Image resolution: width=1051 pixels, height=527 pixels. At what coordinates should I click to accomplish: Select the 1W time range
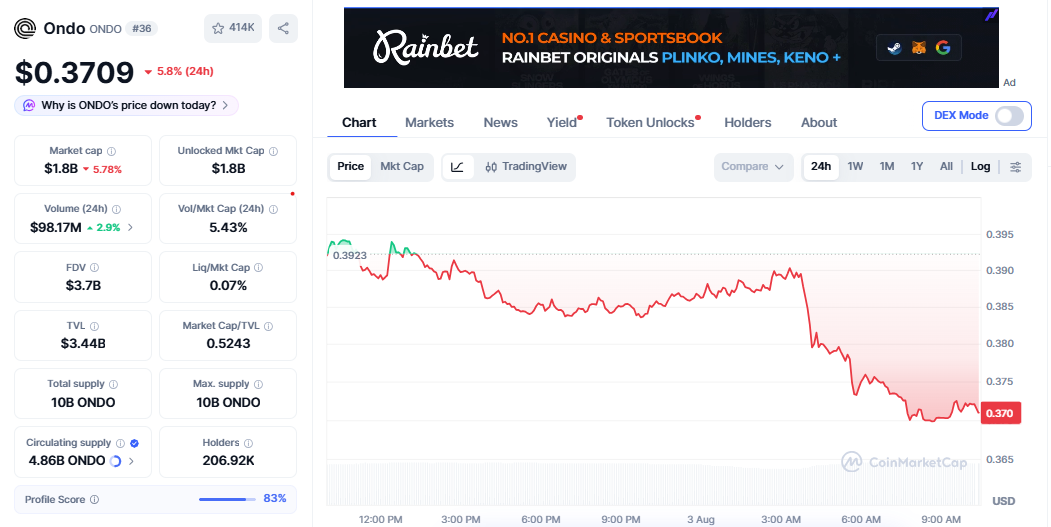point(855,167)
